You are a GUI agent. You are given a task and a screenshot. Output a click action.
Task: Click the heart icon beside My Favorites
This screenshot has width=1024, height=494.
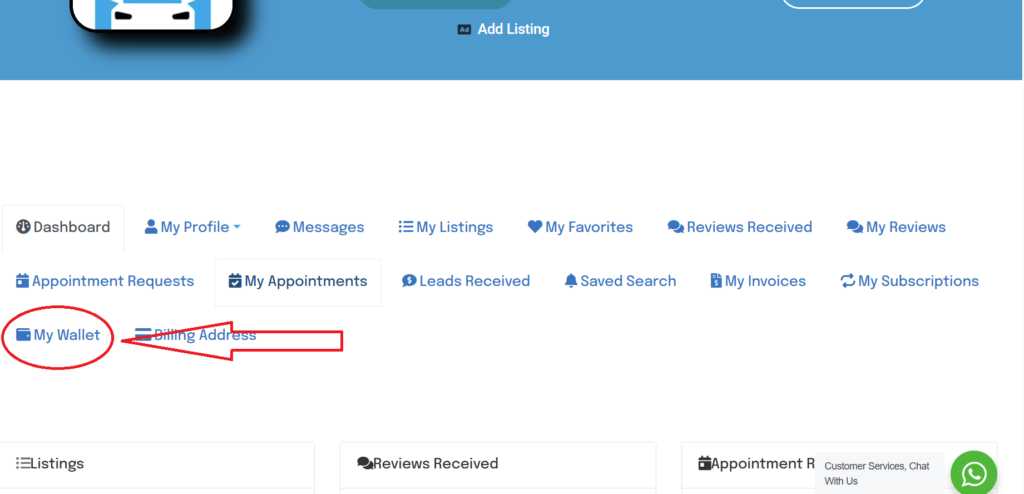click(535, 227)
